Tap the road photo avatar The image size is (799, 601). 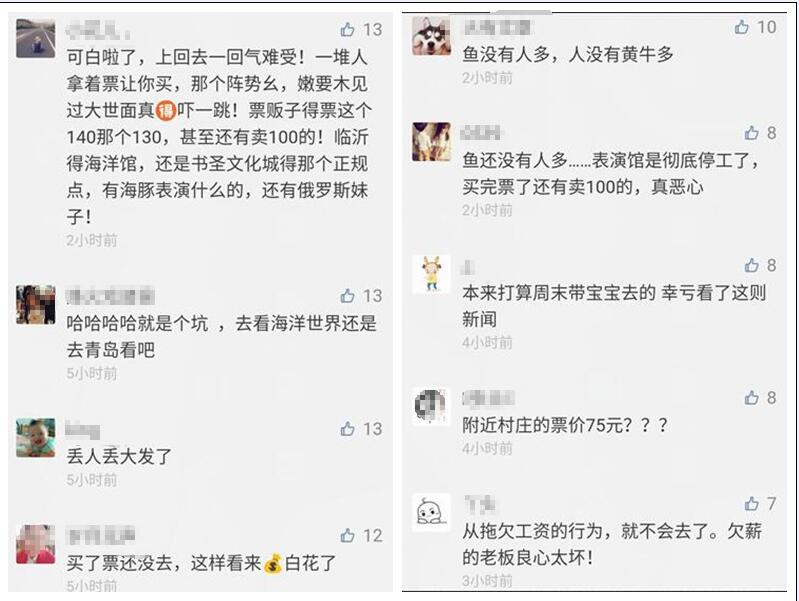point(36,39)
